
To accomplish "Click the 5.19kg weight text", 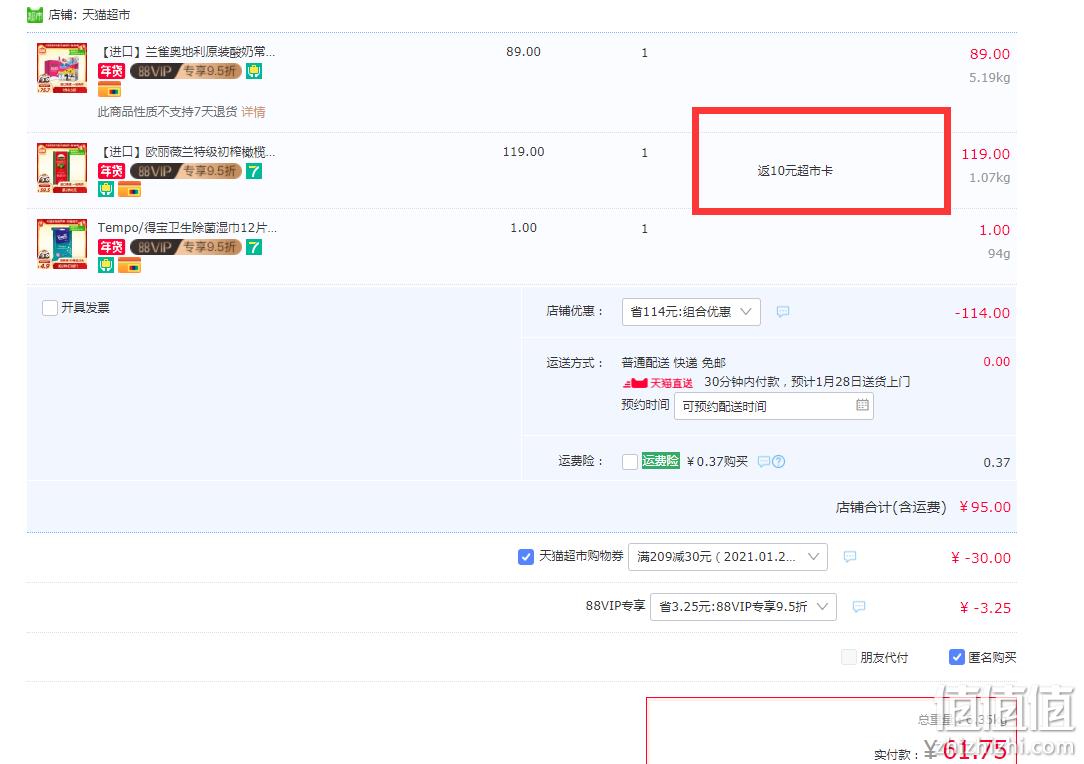I will coord(989,77).
